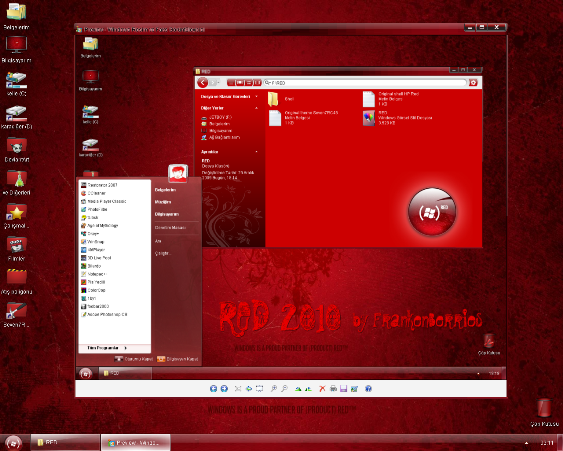Image resolution: width=563 pixels, height=451 pixels.
Task: Fit image to window with Best Fit
Action: coord(238,389)
